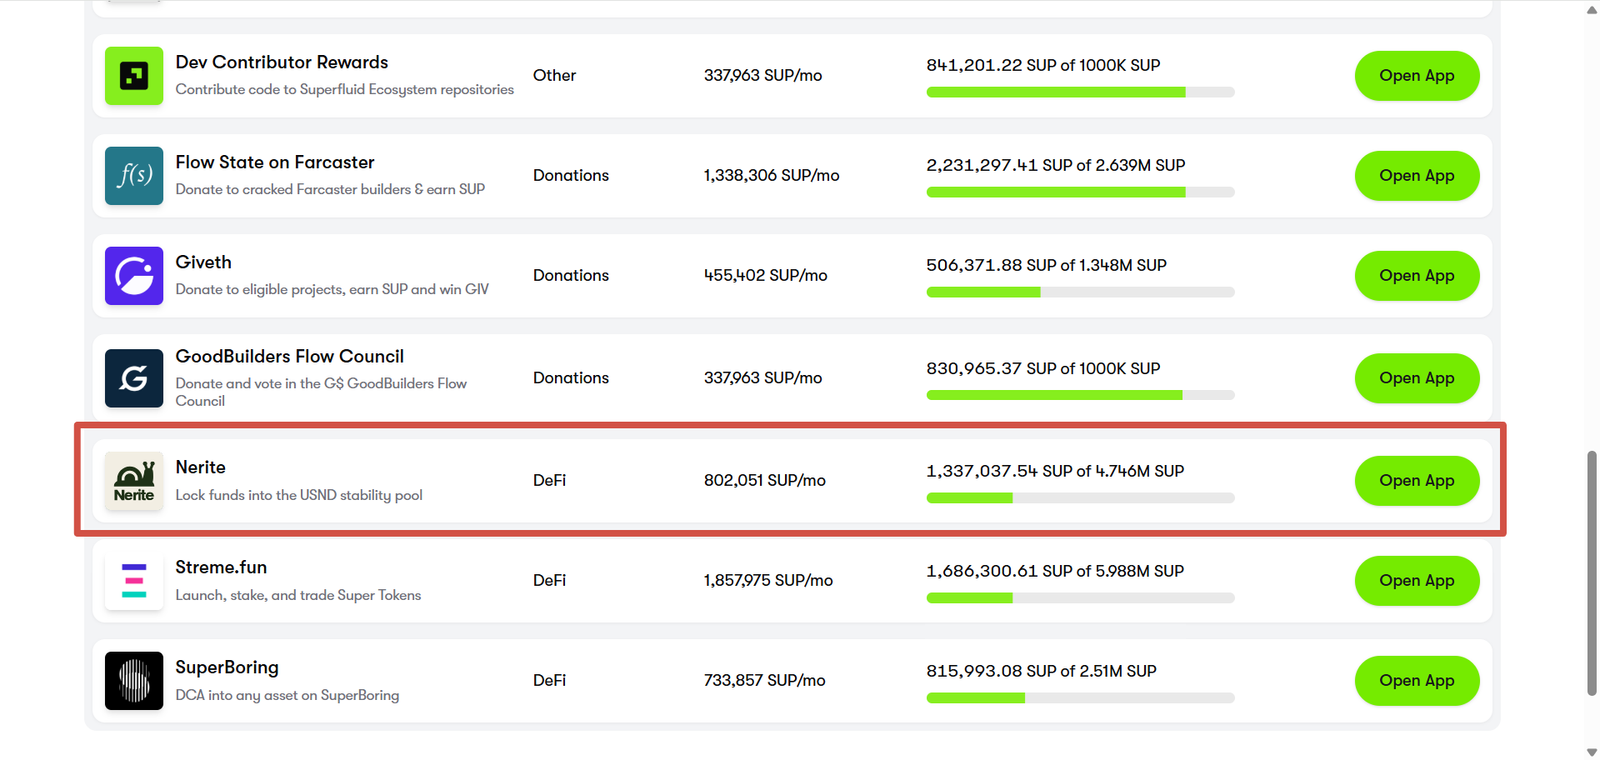The image size is (1600, 760).
Task: Click the SuperBoring black circular icon
Action: coord(134,681)
